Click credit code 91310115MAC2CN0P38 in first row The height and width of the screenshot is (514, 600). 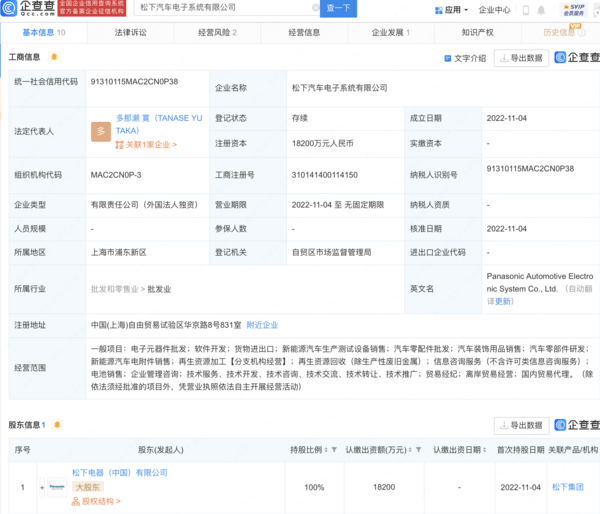coord(134,82)
